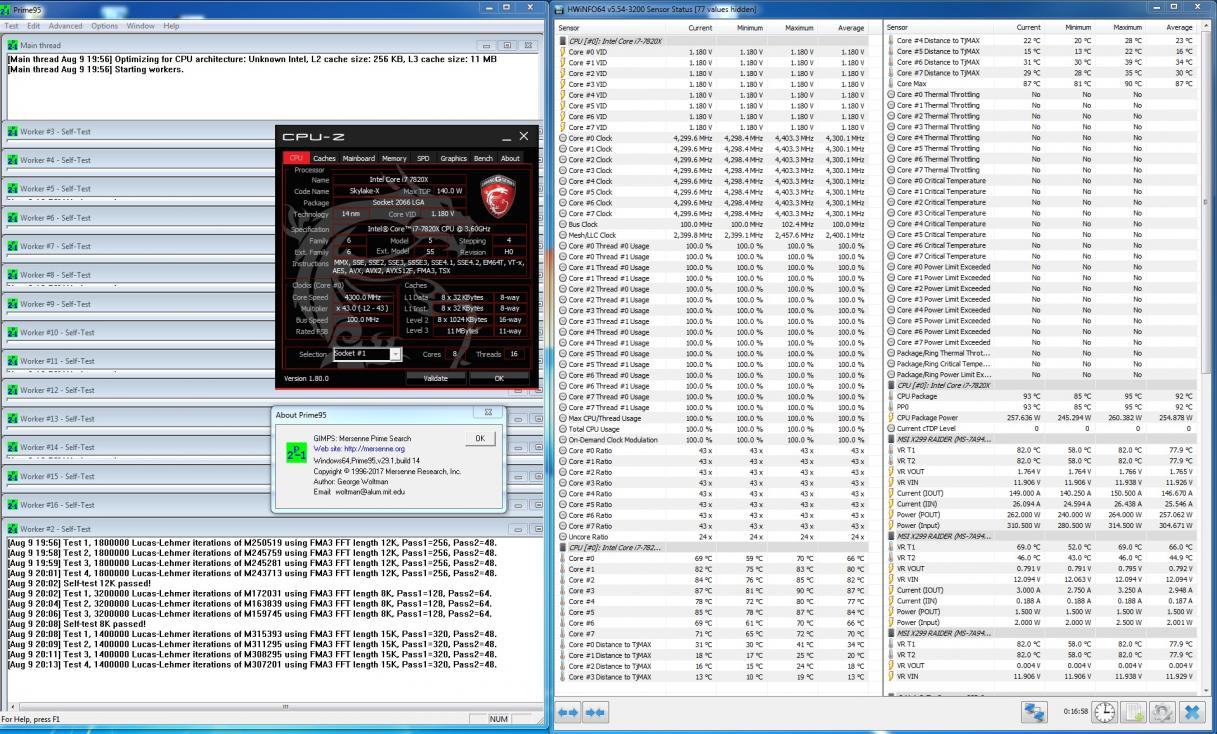This screenshot has height=734, width=1217.
Task: Switch to the Mainboard tab in CPU-Z
Action: (359, 158)
